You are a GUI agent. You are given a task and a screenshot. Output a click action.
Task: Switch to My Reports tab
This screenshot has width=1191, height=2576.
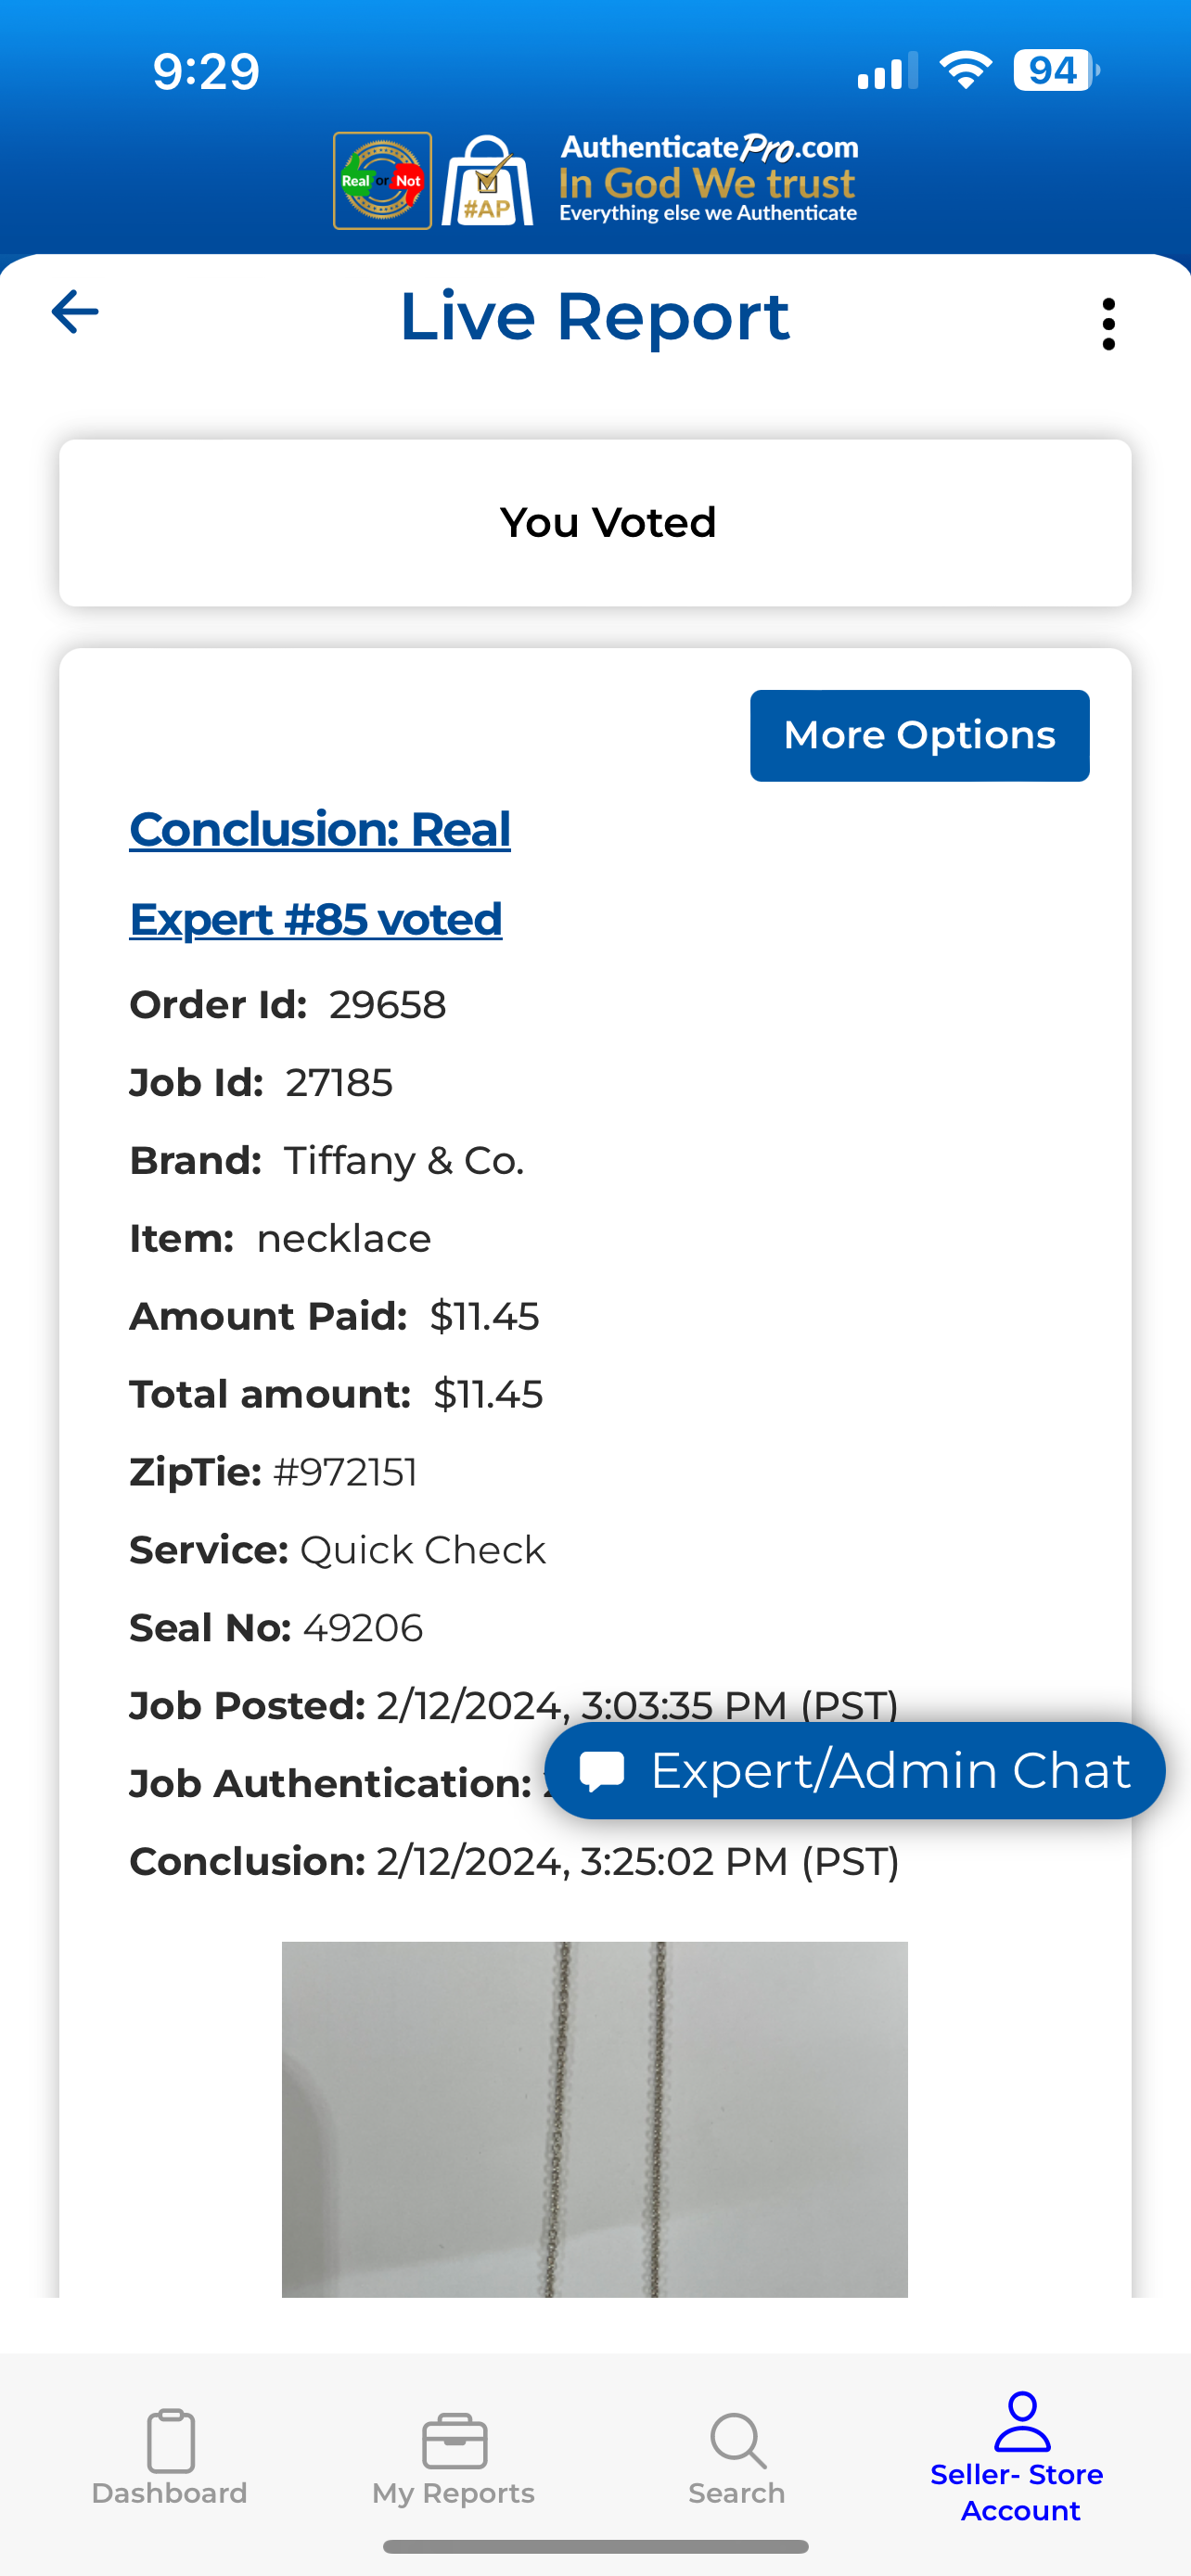454,2458
